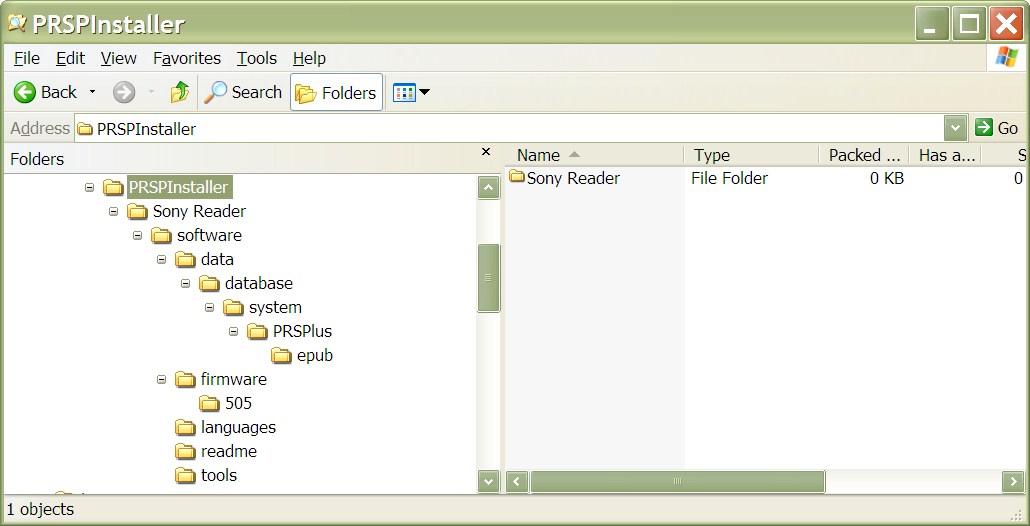The width and height of the screenshot is (1030, 526).
Task: Select the 505 folder in tree
Action: tap(238, 403)
